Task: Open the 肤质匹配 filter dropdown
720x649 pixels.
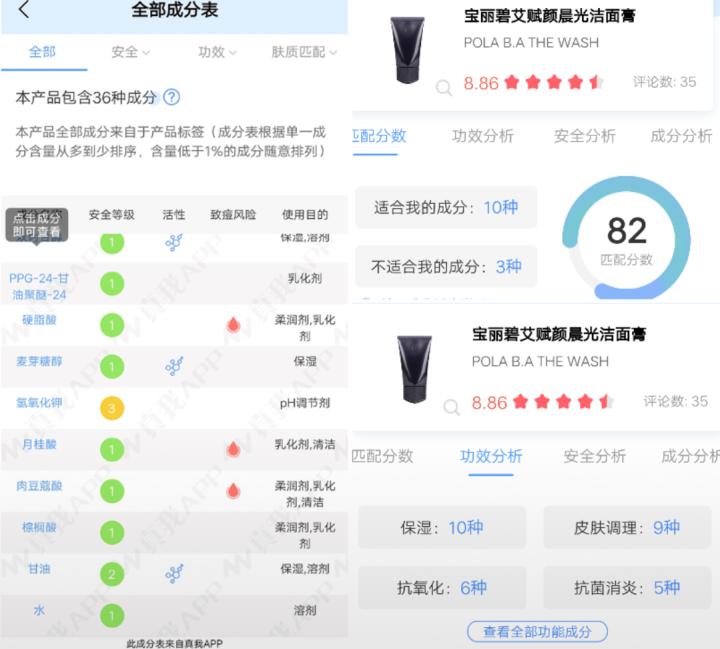Action: click(x=304, y=52)
